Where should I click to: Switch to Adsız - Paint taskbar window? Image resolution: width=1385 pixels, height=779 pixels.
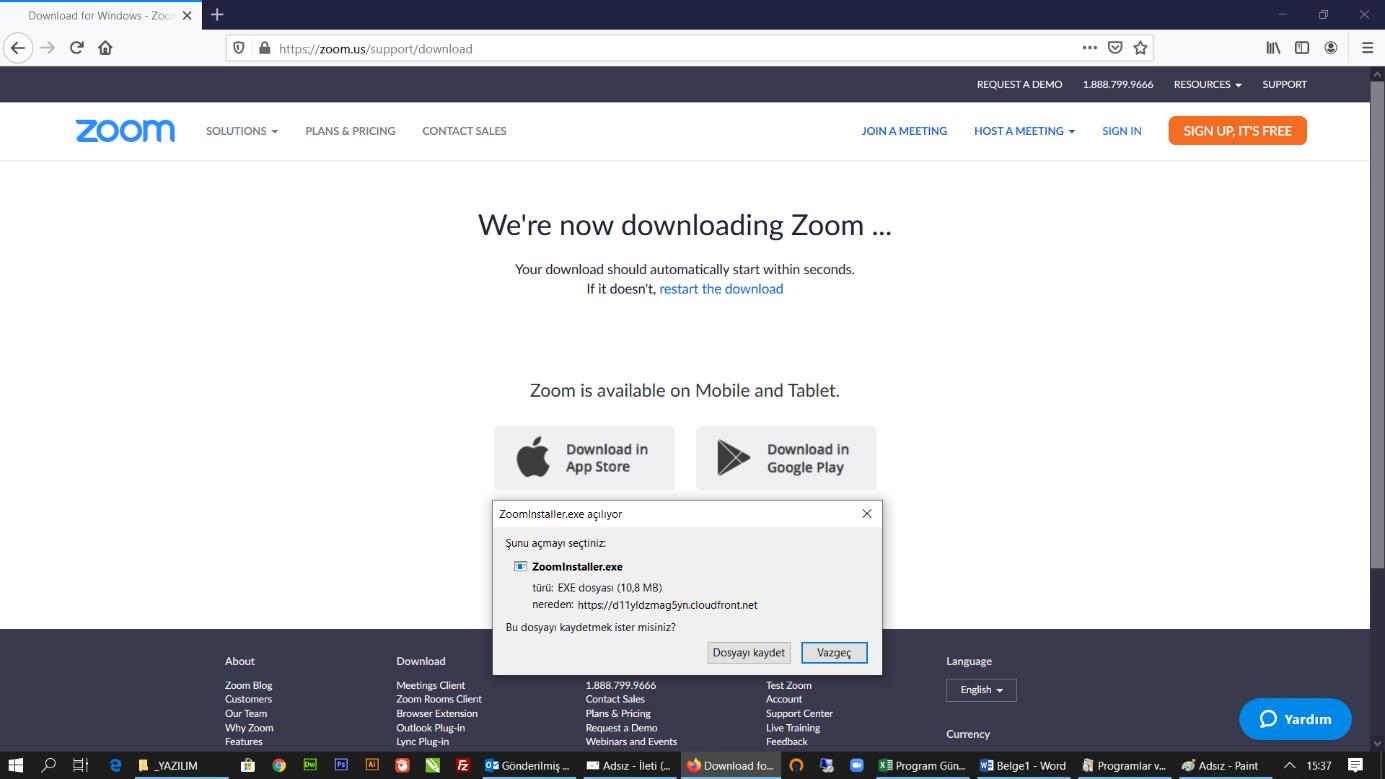1220,765
